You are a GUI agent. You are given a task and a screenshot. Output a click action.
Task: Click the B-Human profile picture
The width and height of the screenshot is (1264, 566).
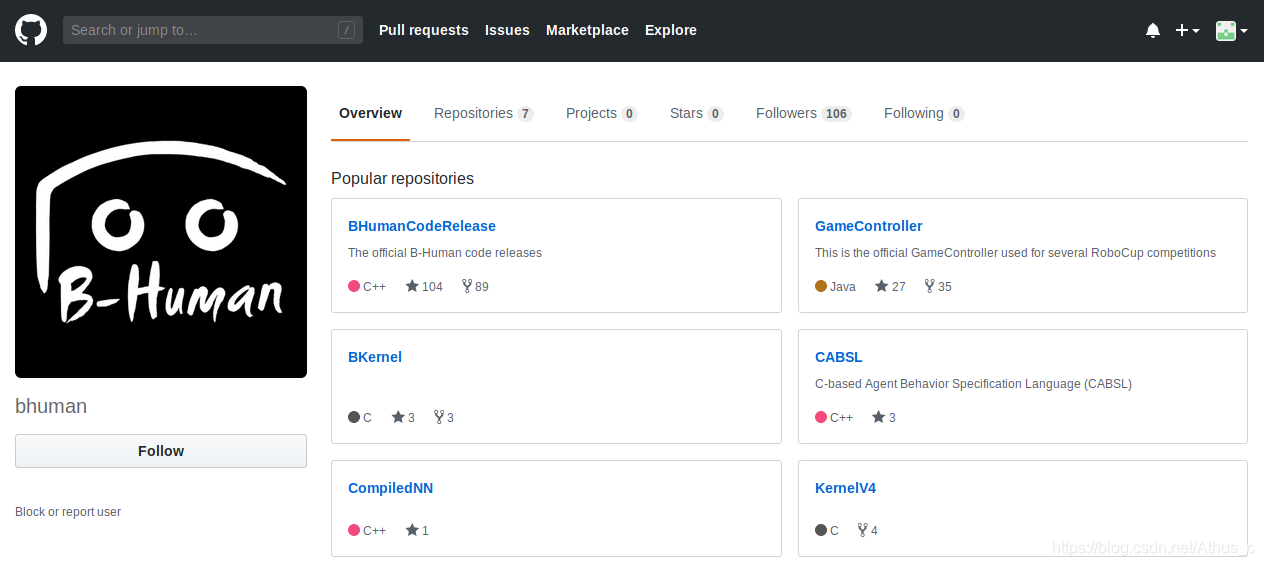pyautogui.click(x=161, y=232)
